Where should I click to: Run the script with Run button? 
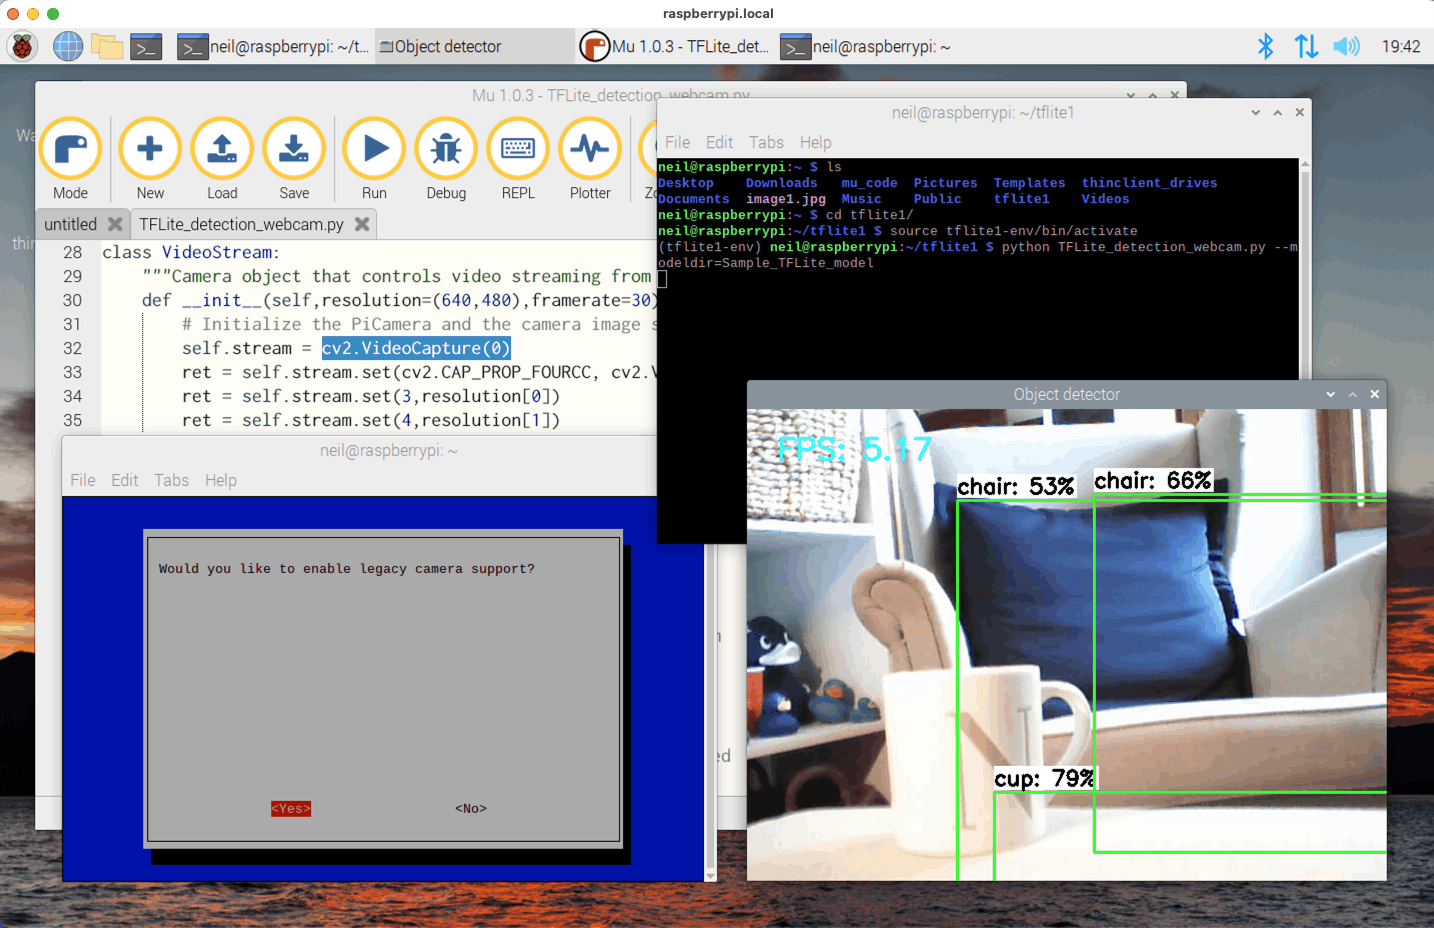click(x=374, y=150)
